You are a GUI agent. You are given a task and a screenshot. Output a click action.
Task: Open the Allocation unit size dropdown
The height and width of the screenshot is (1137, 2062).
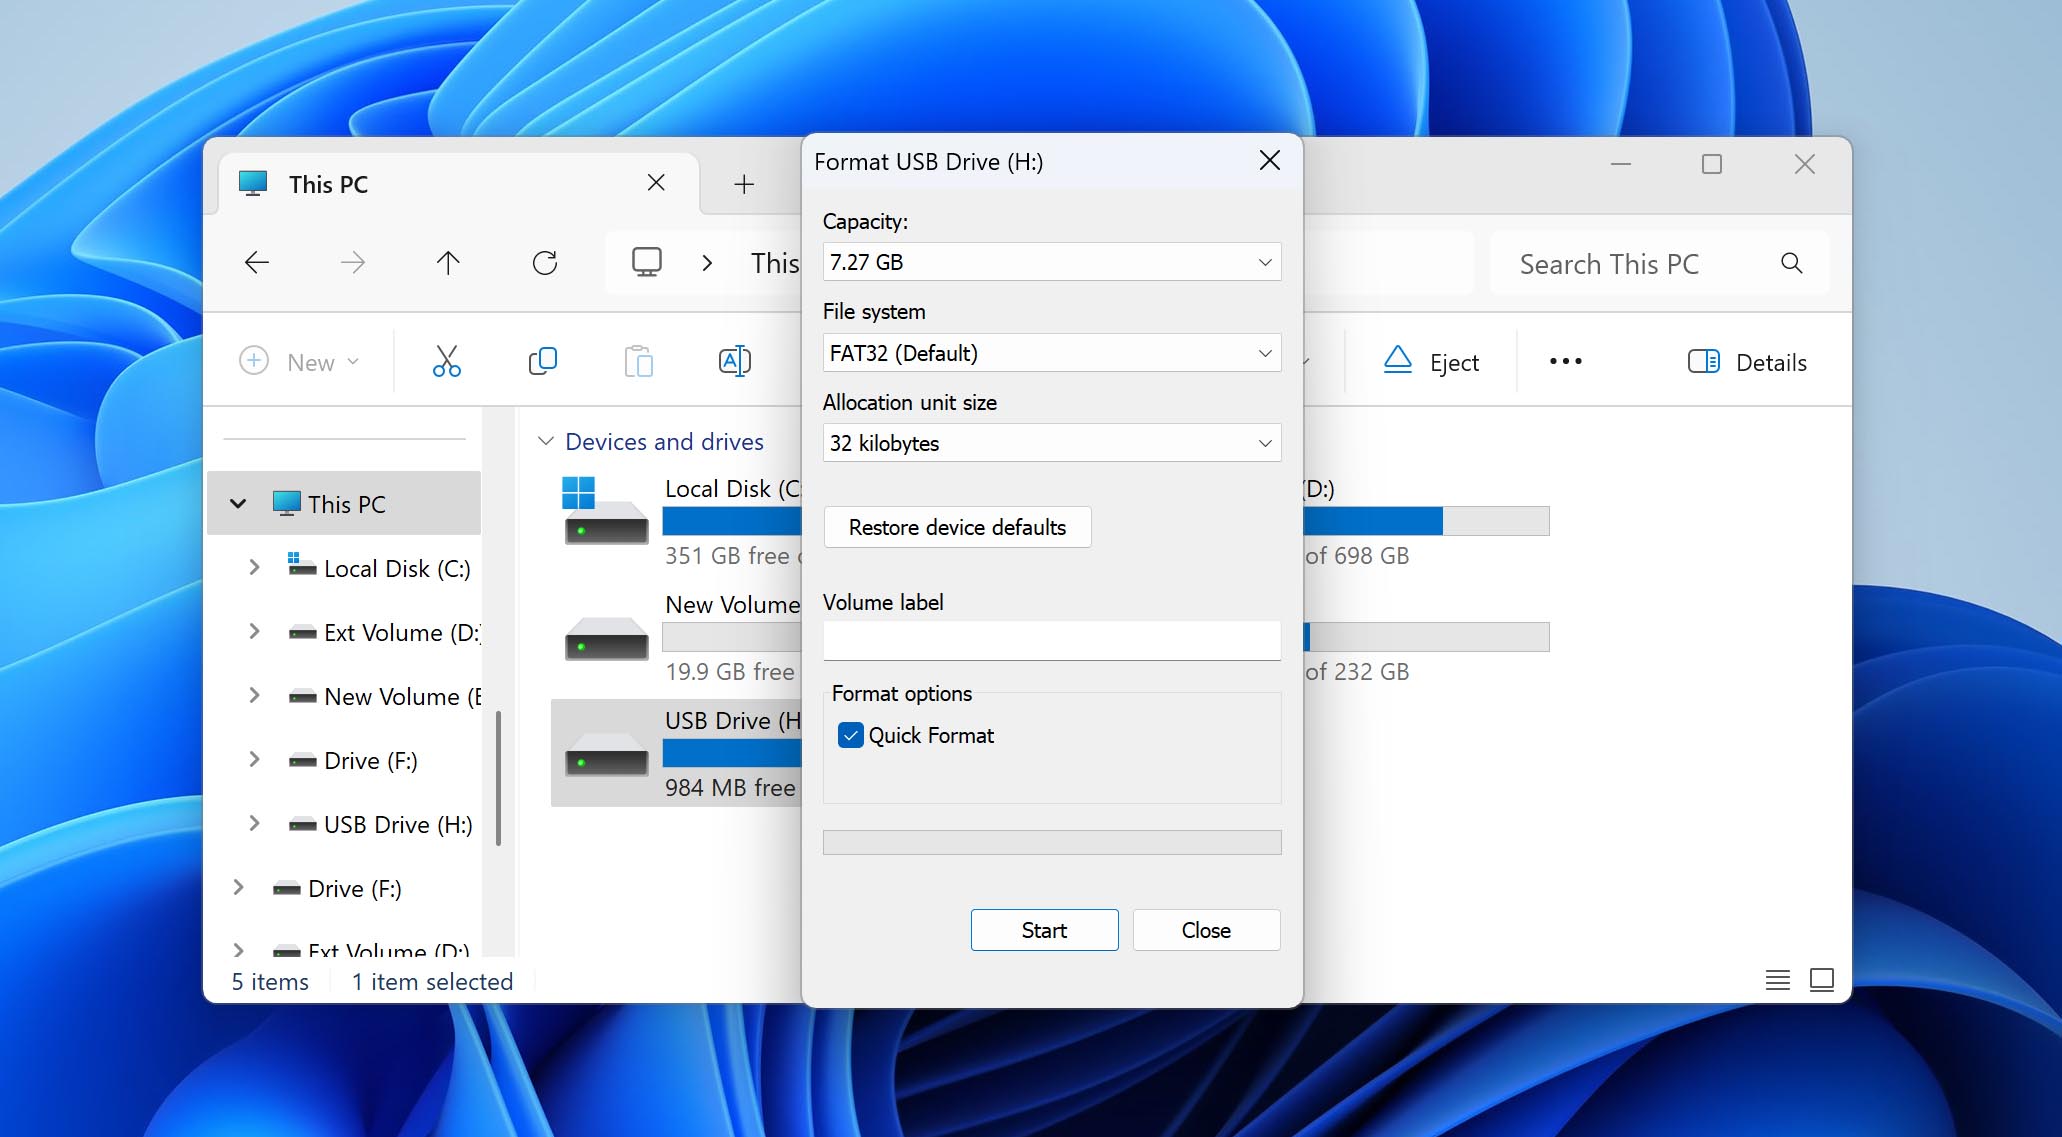point(1052,443)
